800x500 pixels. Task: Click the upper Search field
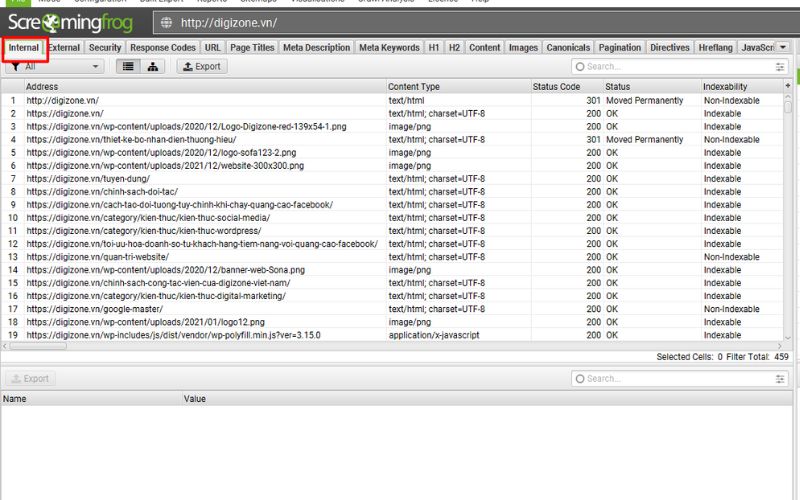click(x=680, y=66)
